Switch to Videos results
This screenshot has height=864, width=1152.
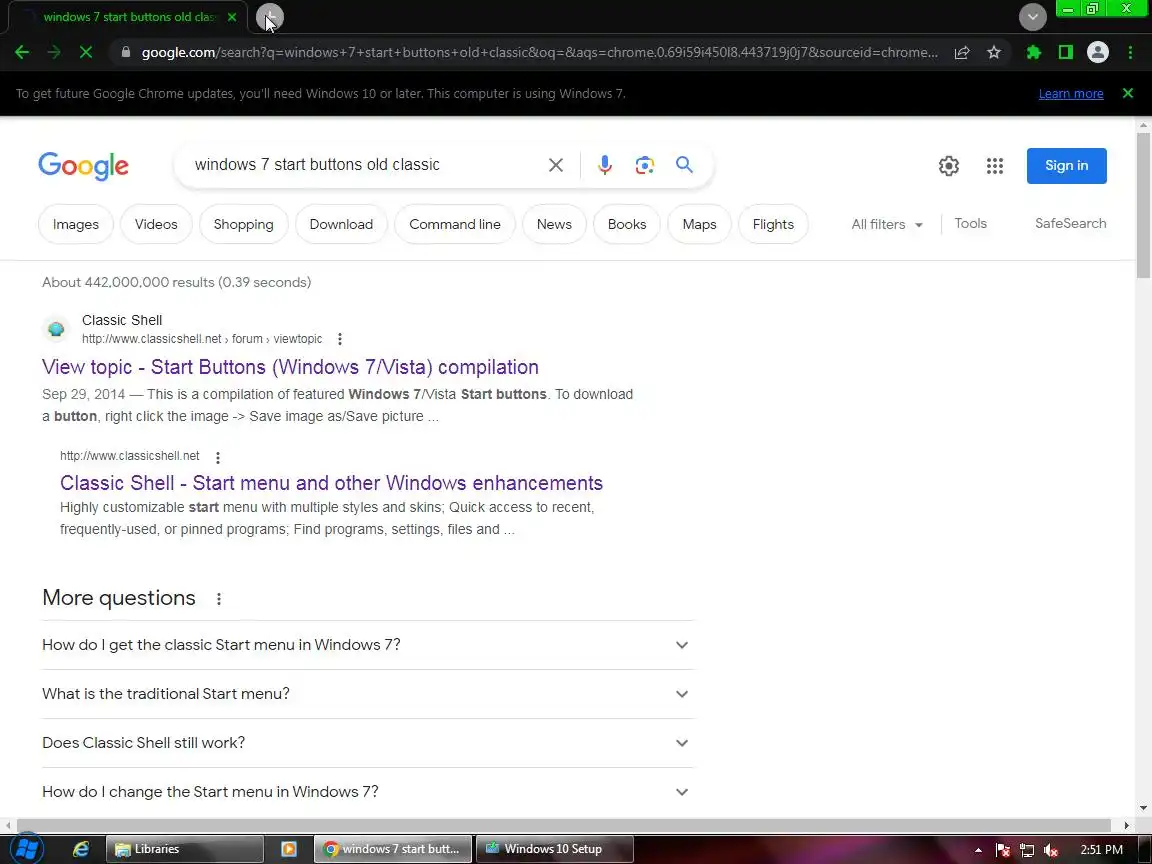(156, 224)
